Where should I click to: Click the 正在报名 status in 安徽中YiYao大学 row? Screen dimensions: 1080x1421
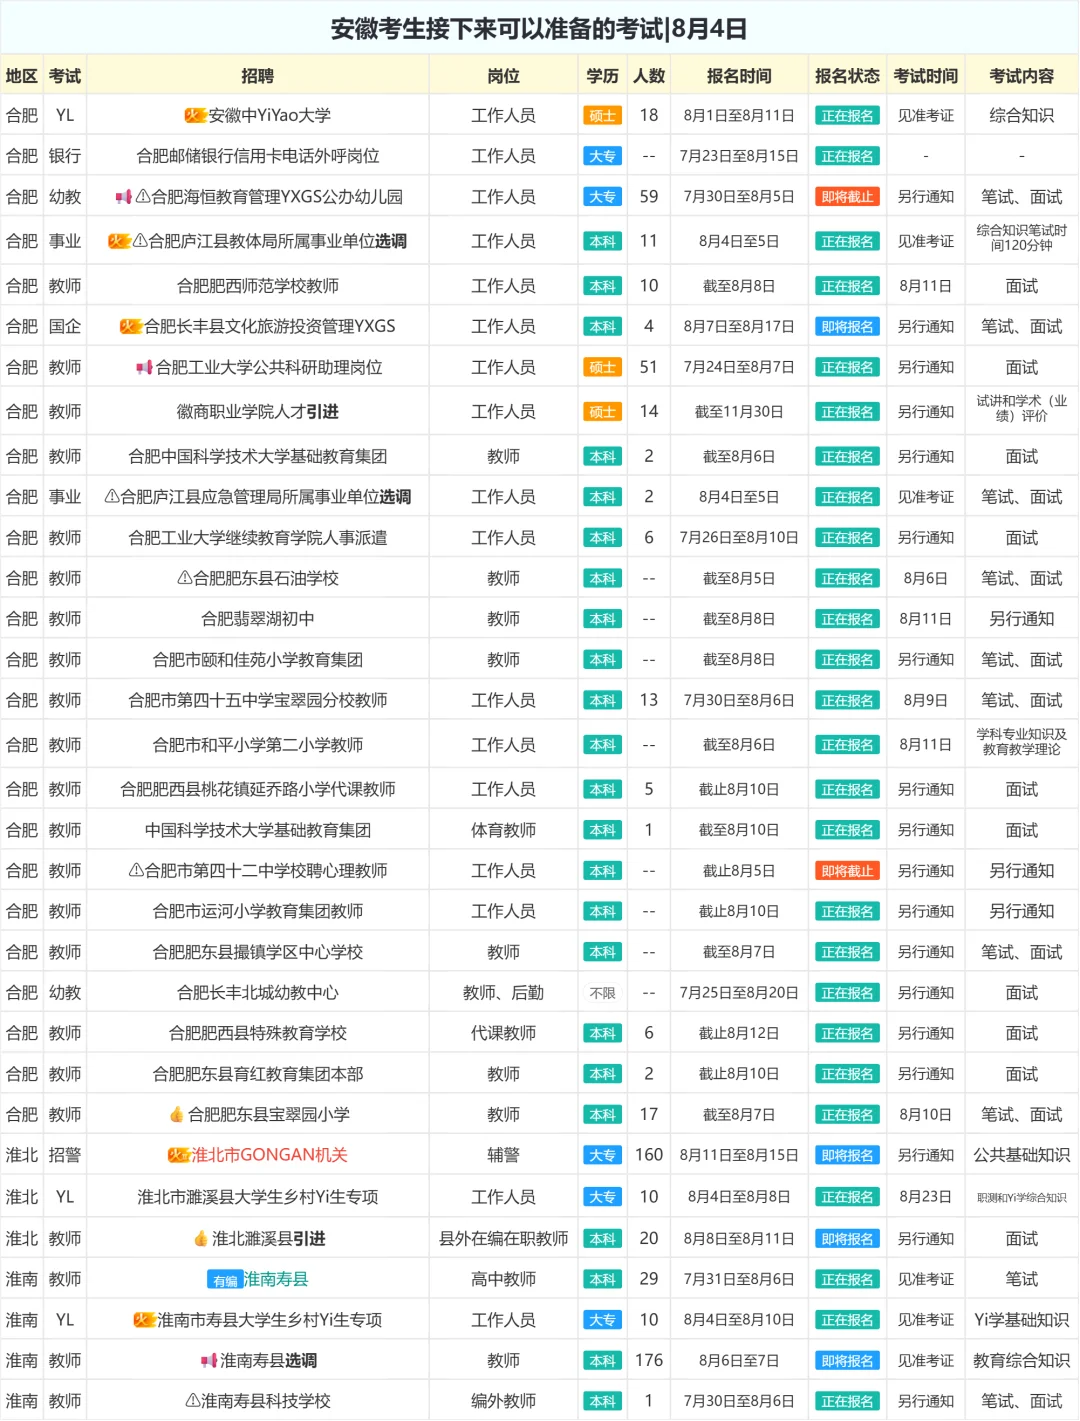[848, 116]
